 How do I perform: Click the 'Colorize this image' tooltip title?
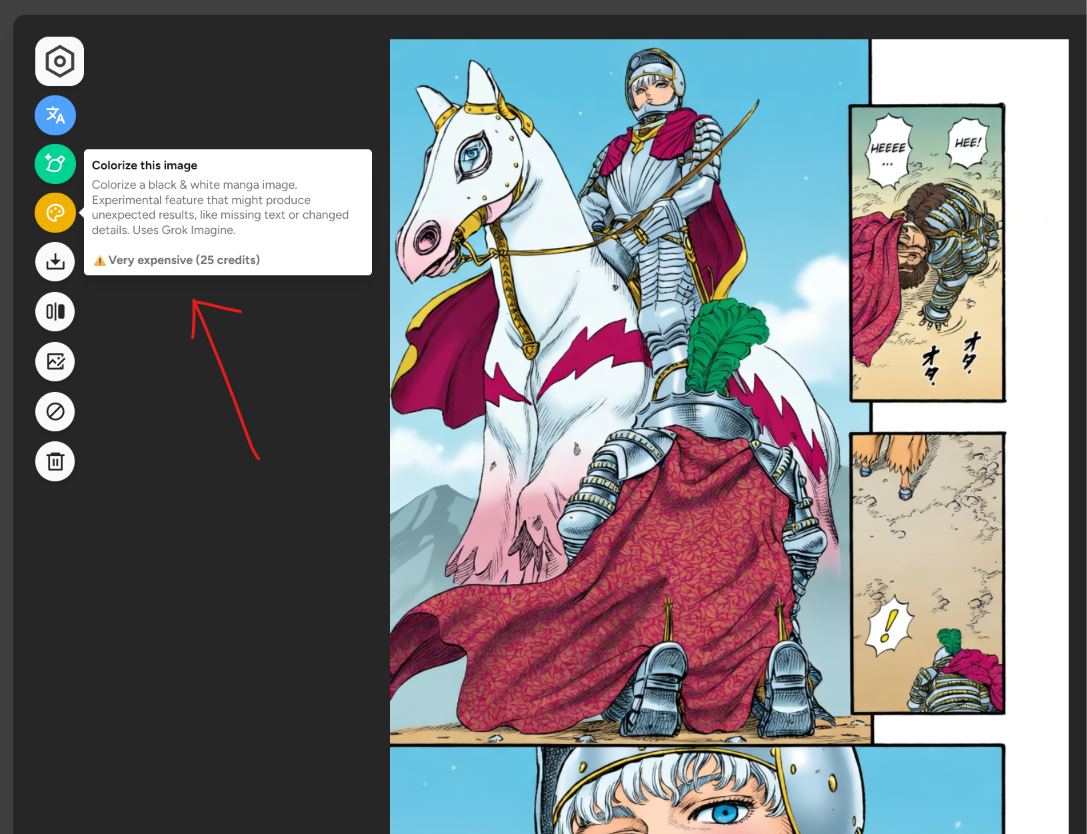(x=144, y=165)
